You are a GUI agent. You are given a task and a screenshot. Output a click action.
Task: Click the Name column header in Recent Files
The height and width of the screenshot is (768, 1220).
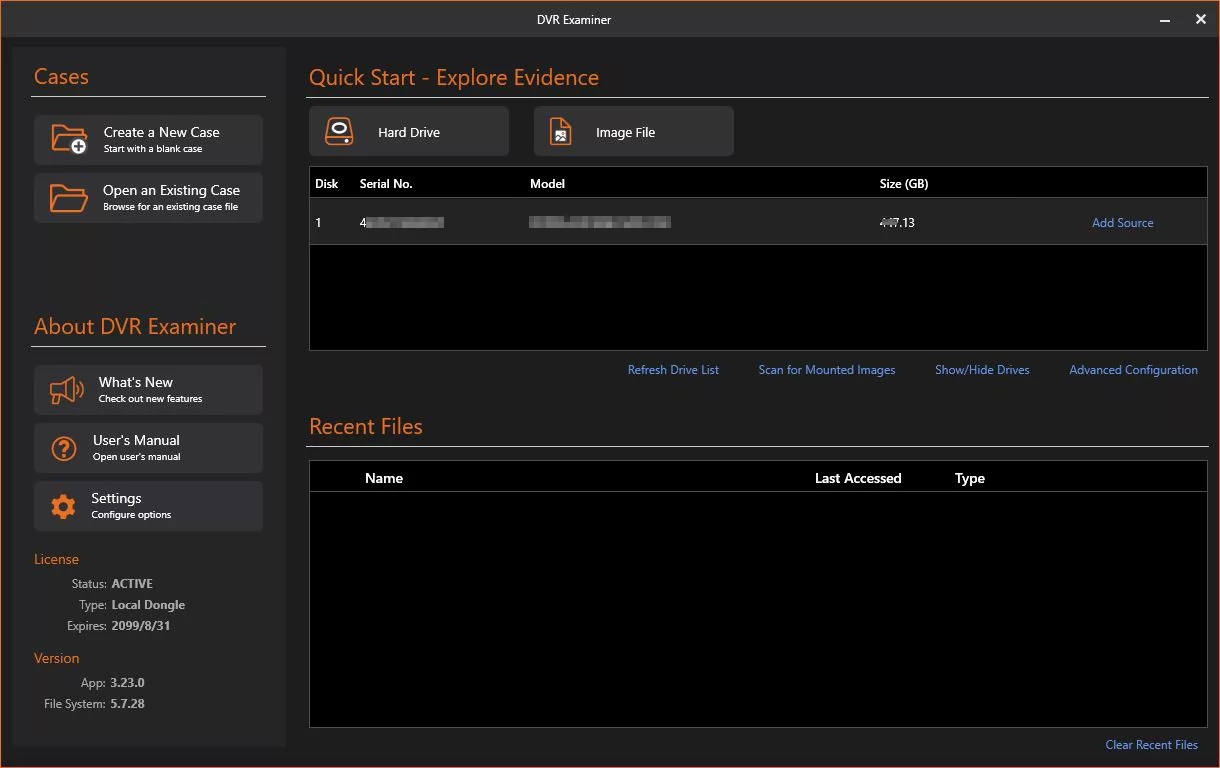pos(384,478)
